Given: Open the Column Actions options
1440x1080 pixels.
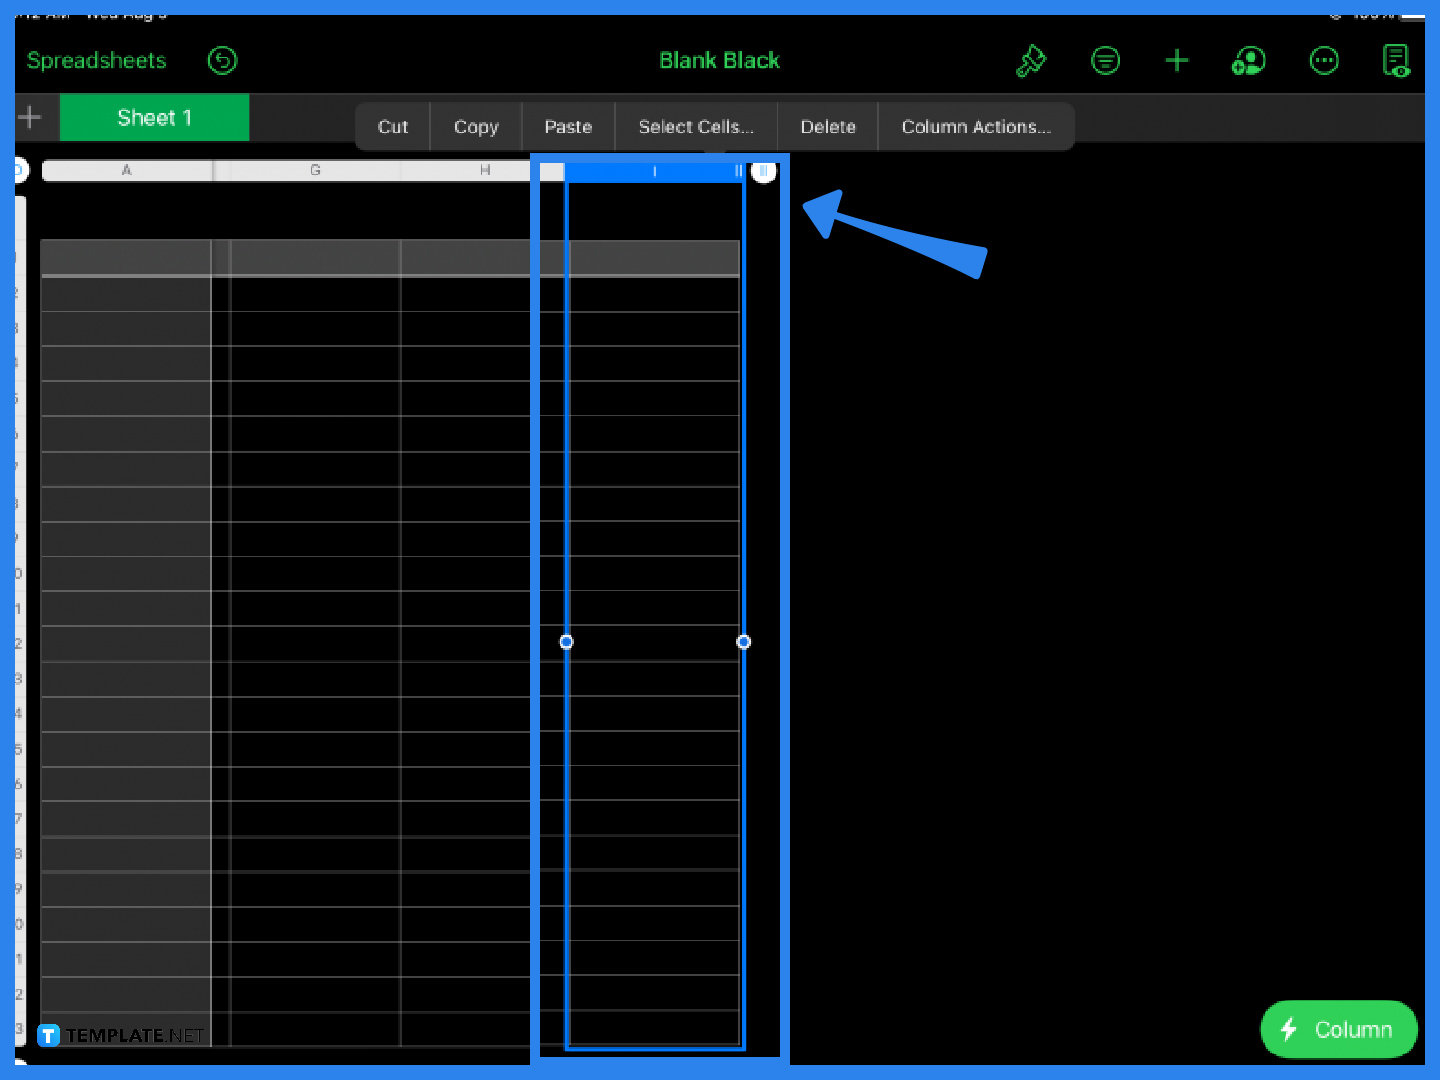Looking at the screenshot, I should [x=976, y=126].
